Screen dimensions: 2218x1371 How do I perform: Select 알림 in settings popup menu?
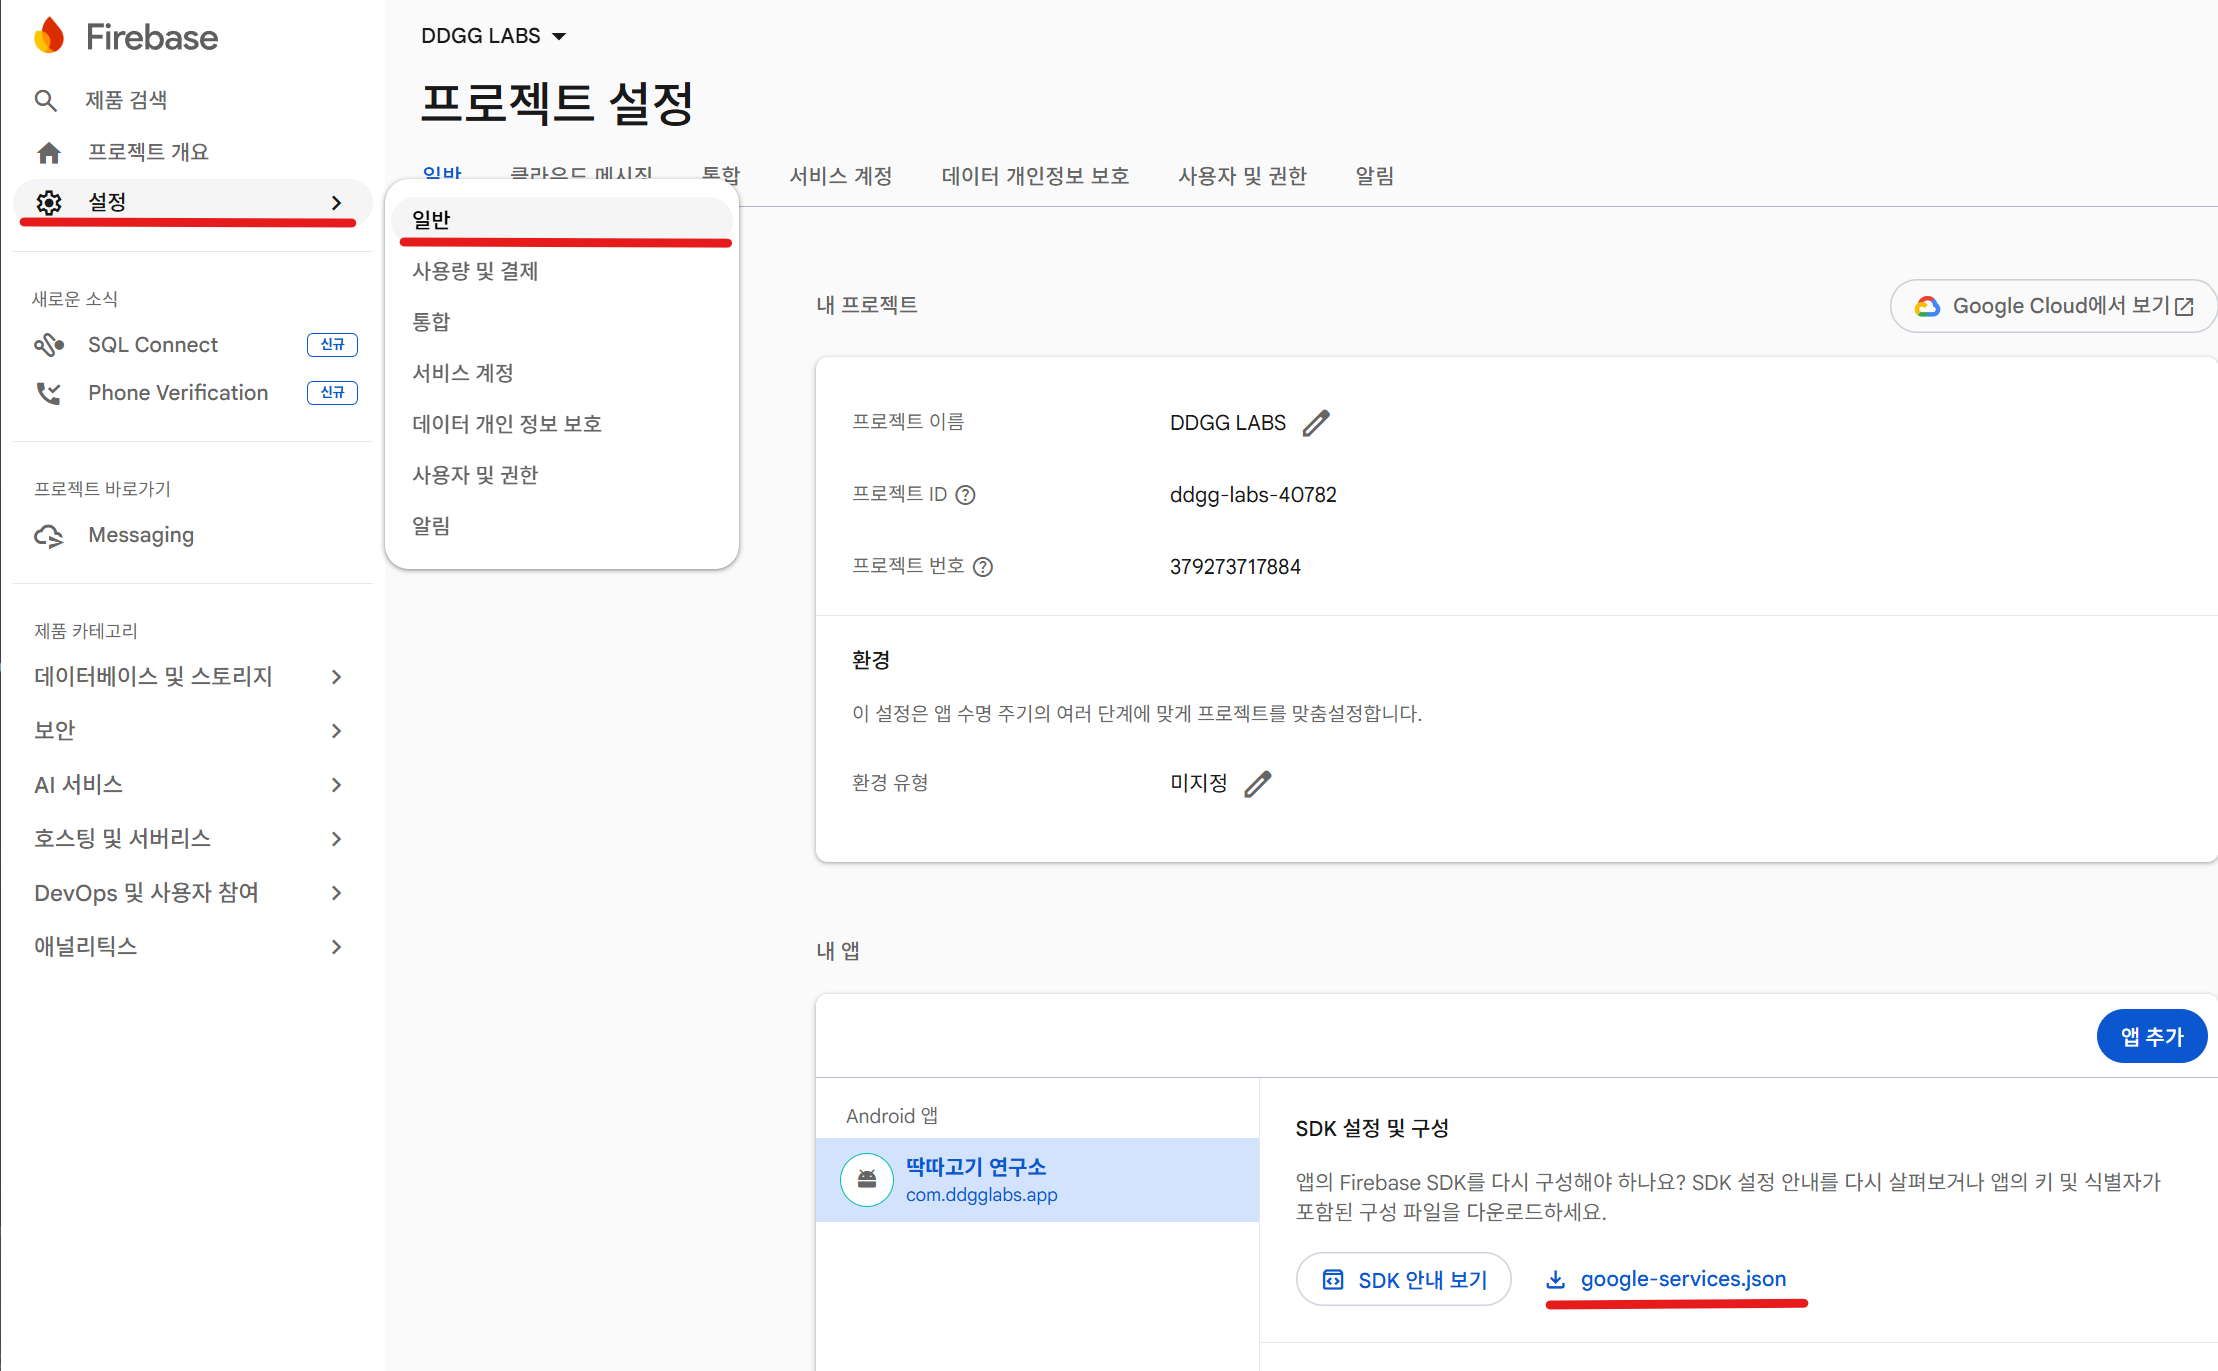click(562, 526)
